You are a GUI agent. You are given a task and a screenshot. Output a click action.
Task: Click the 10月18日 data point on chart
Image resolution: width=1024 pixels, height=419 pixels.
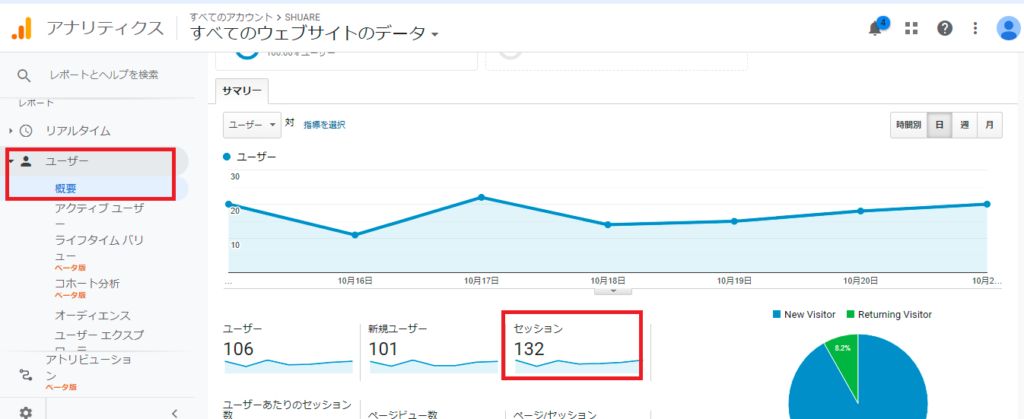608,225
